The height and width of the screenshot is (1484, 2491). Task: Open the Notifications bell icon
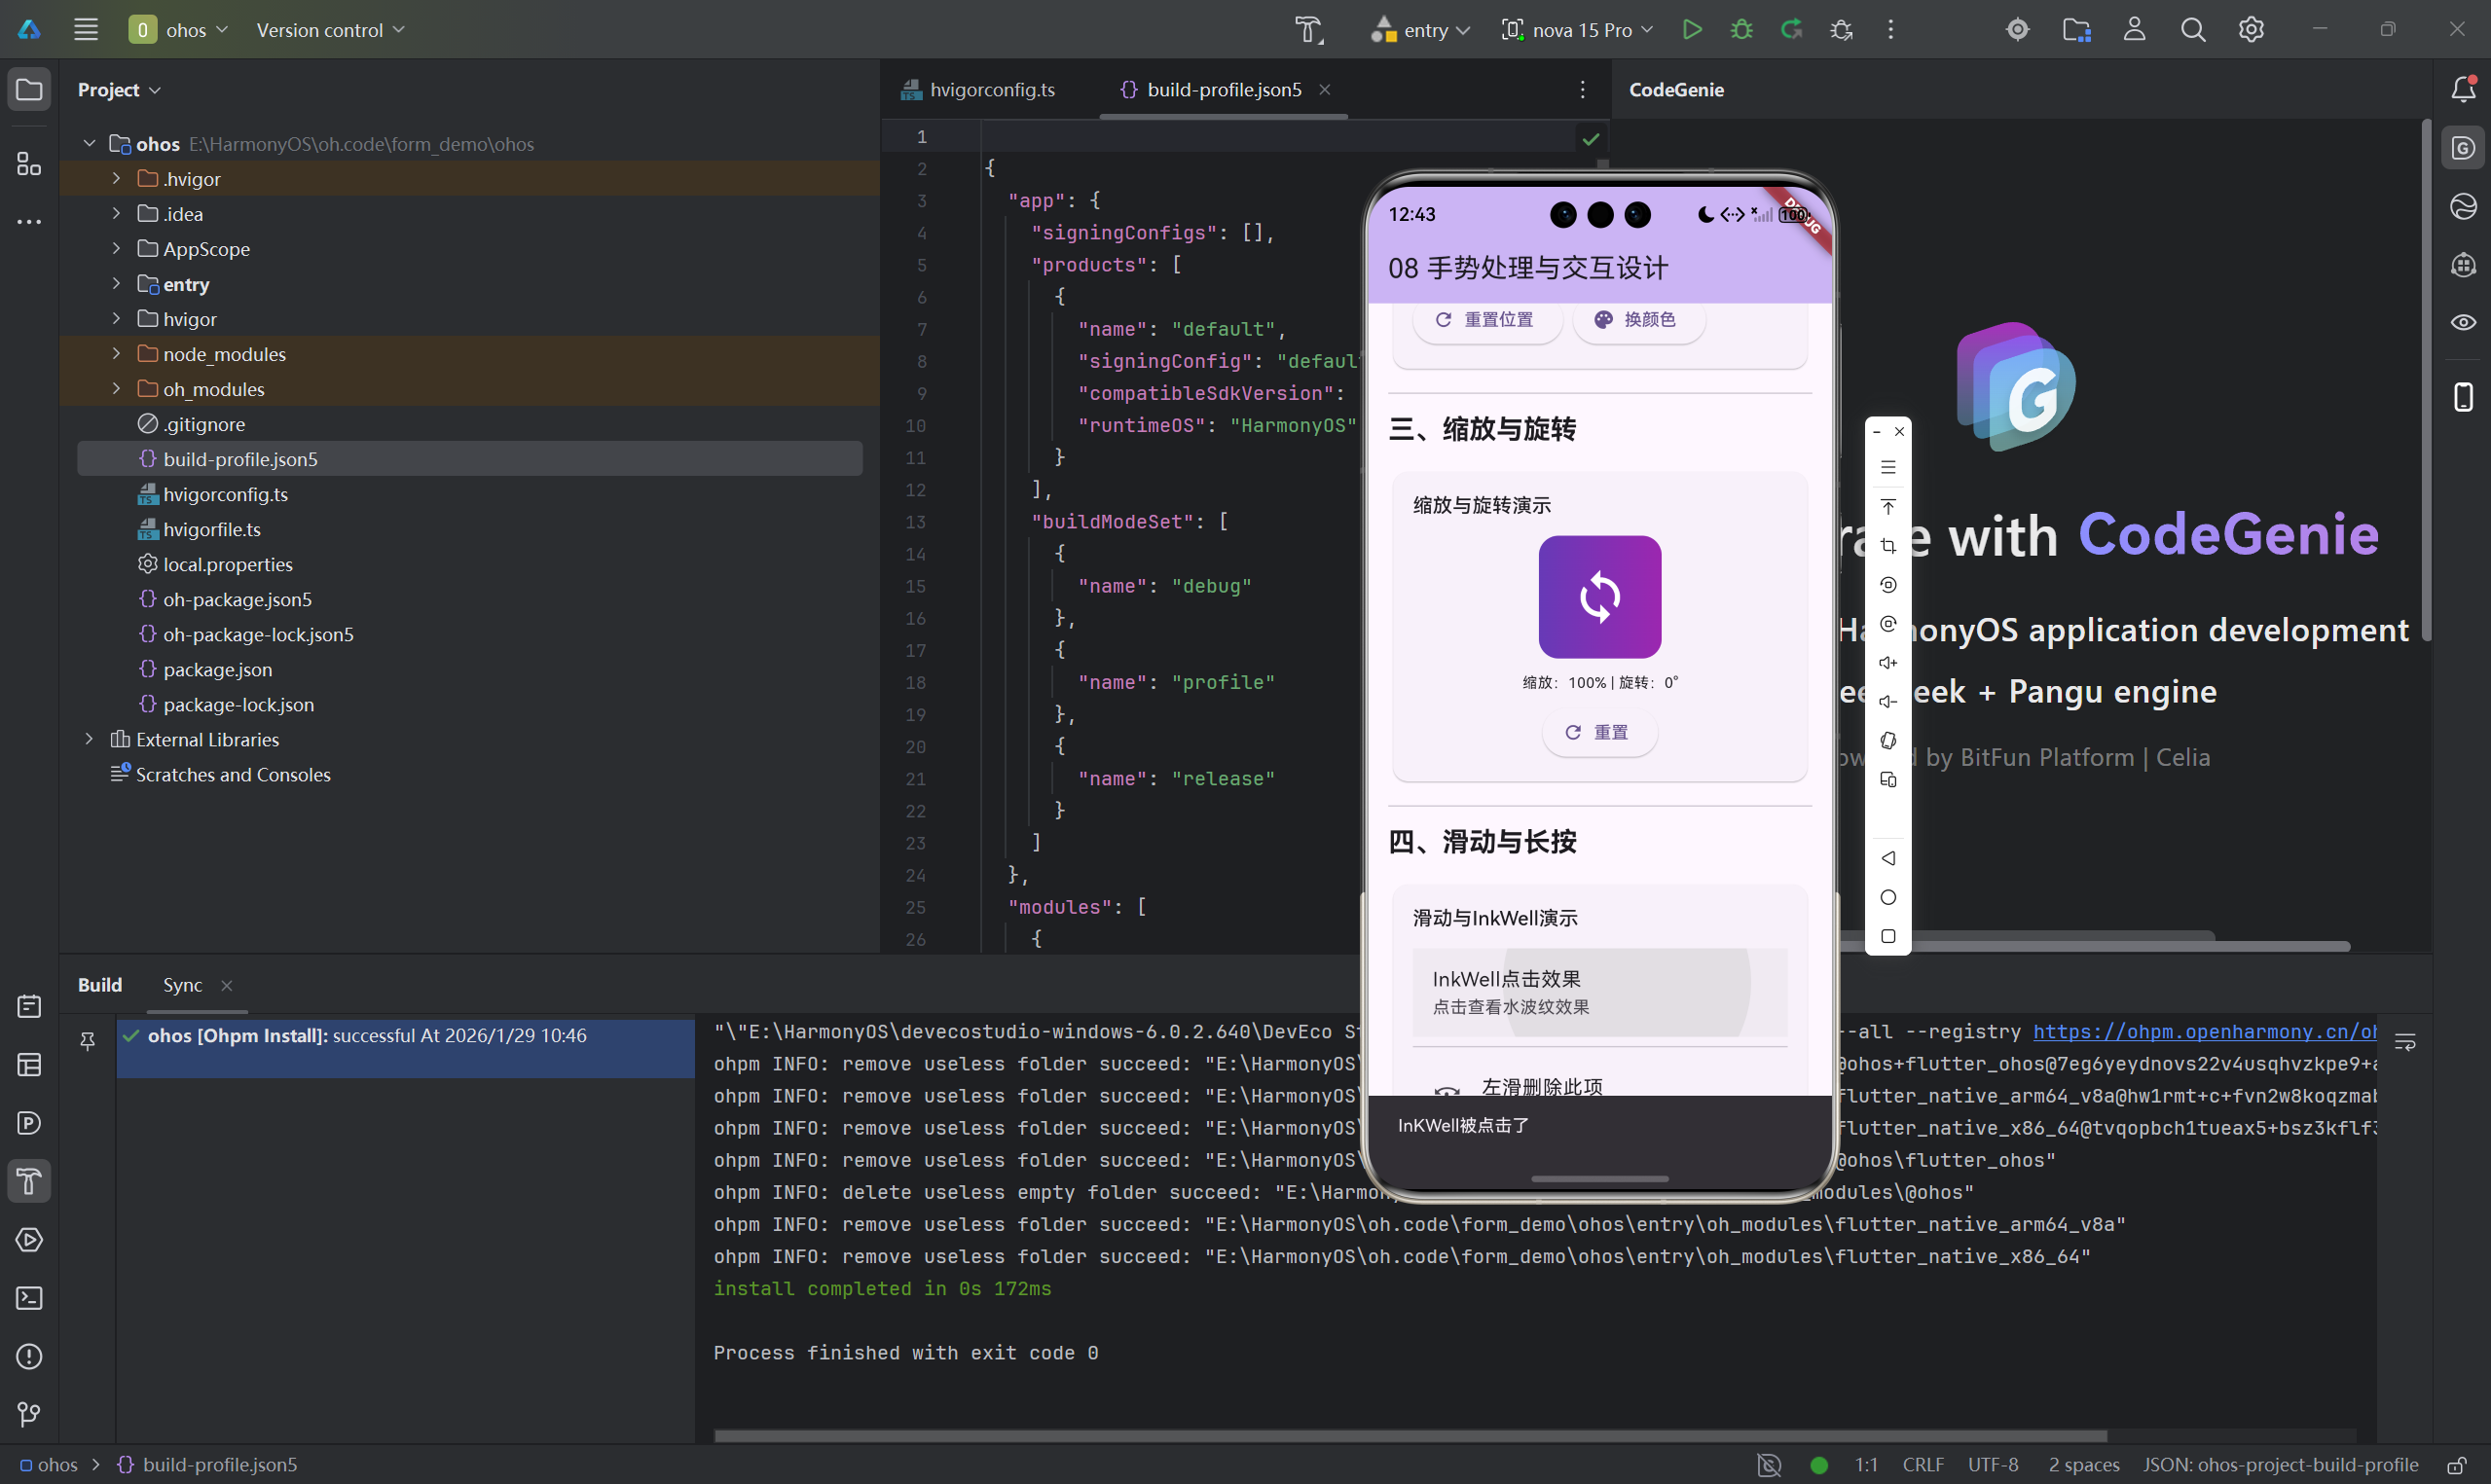point(2463,90)
